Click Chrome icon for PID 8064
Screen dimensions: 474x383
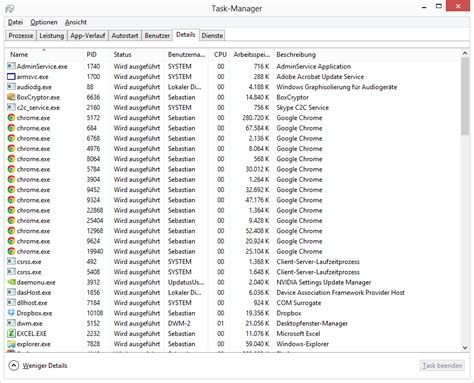click(11, 159)
